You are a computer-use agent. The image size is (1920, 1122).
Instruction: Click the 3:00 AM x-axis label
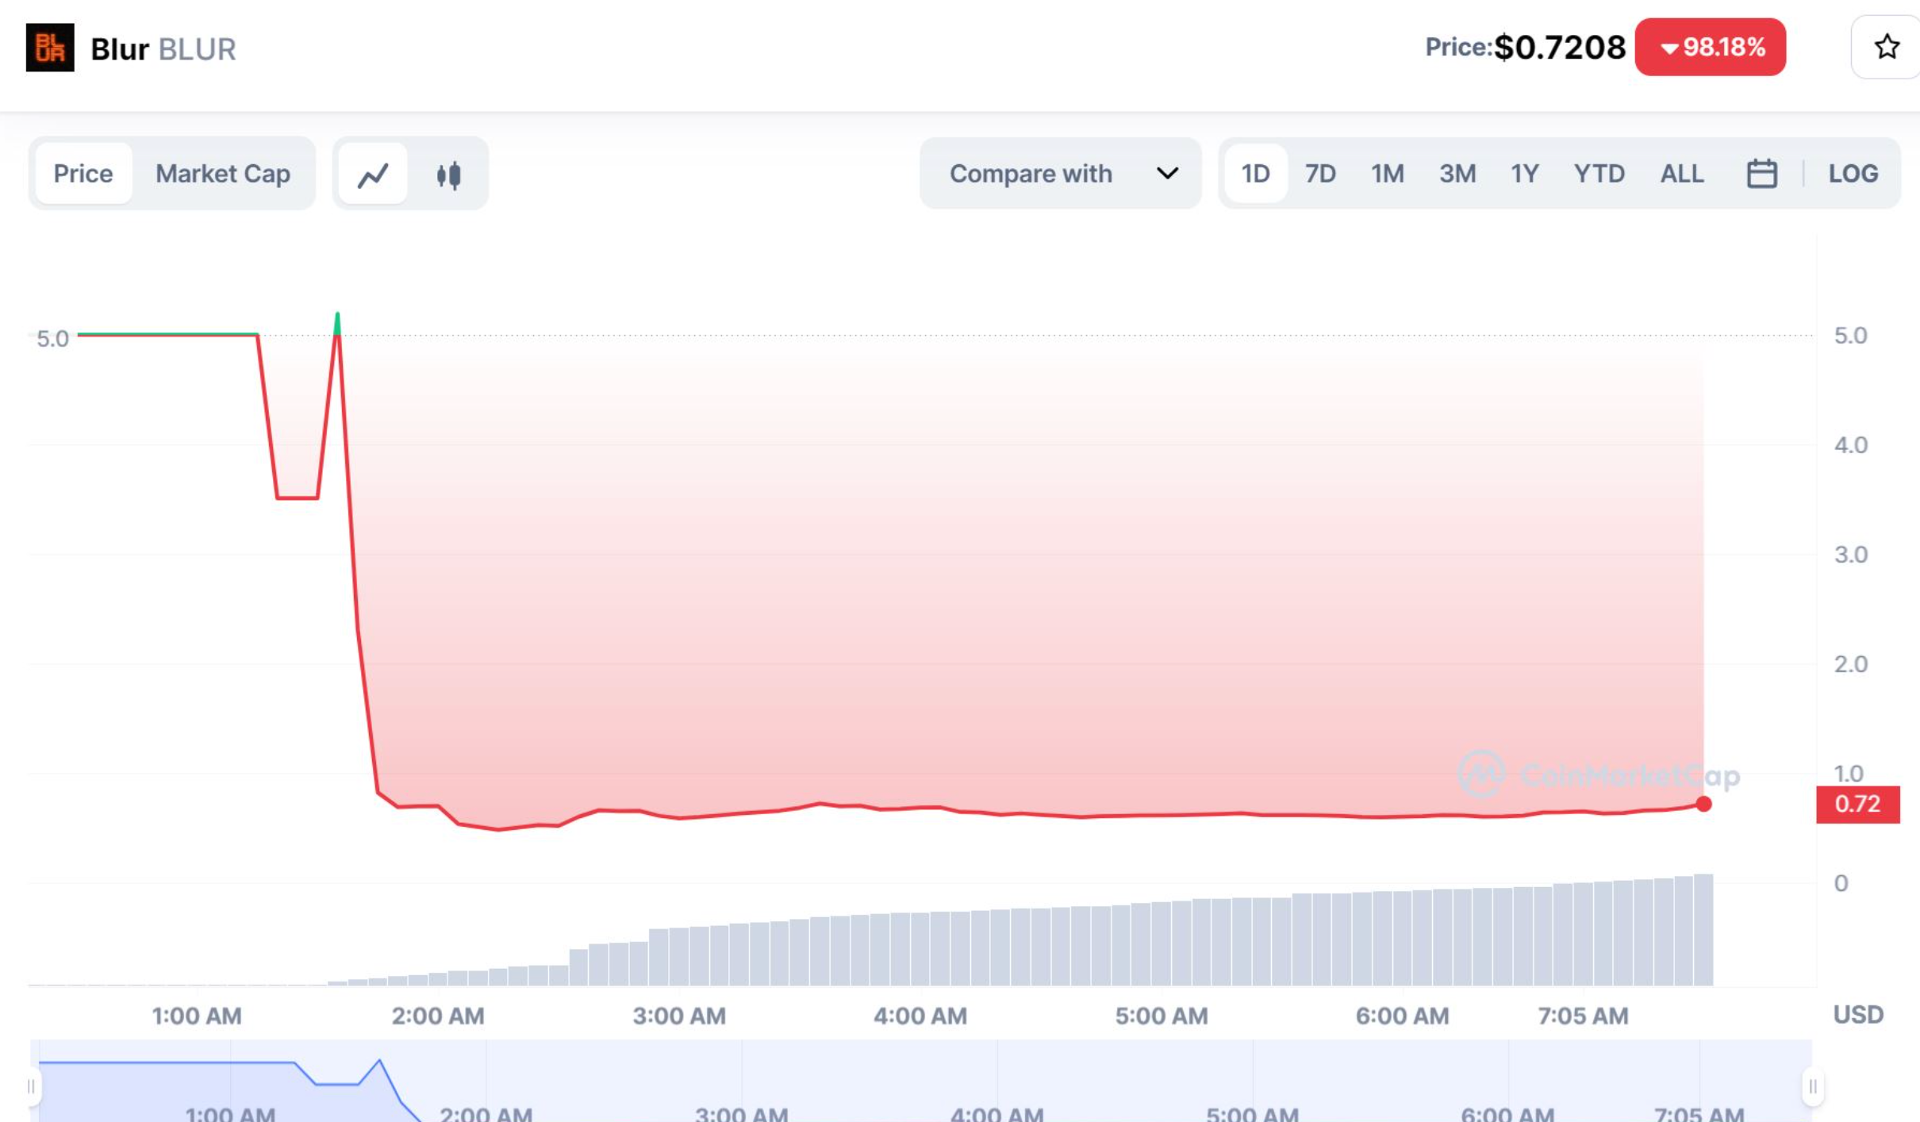(679, 1016)
